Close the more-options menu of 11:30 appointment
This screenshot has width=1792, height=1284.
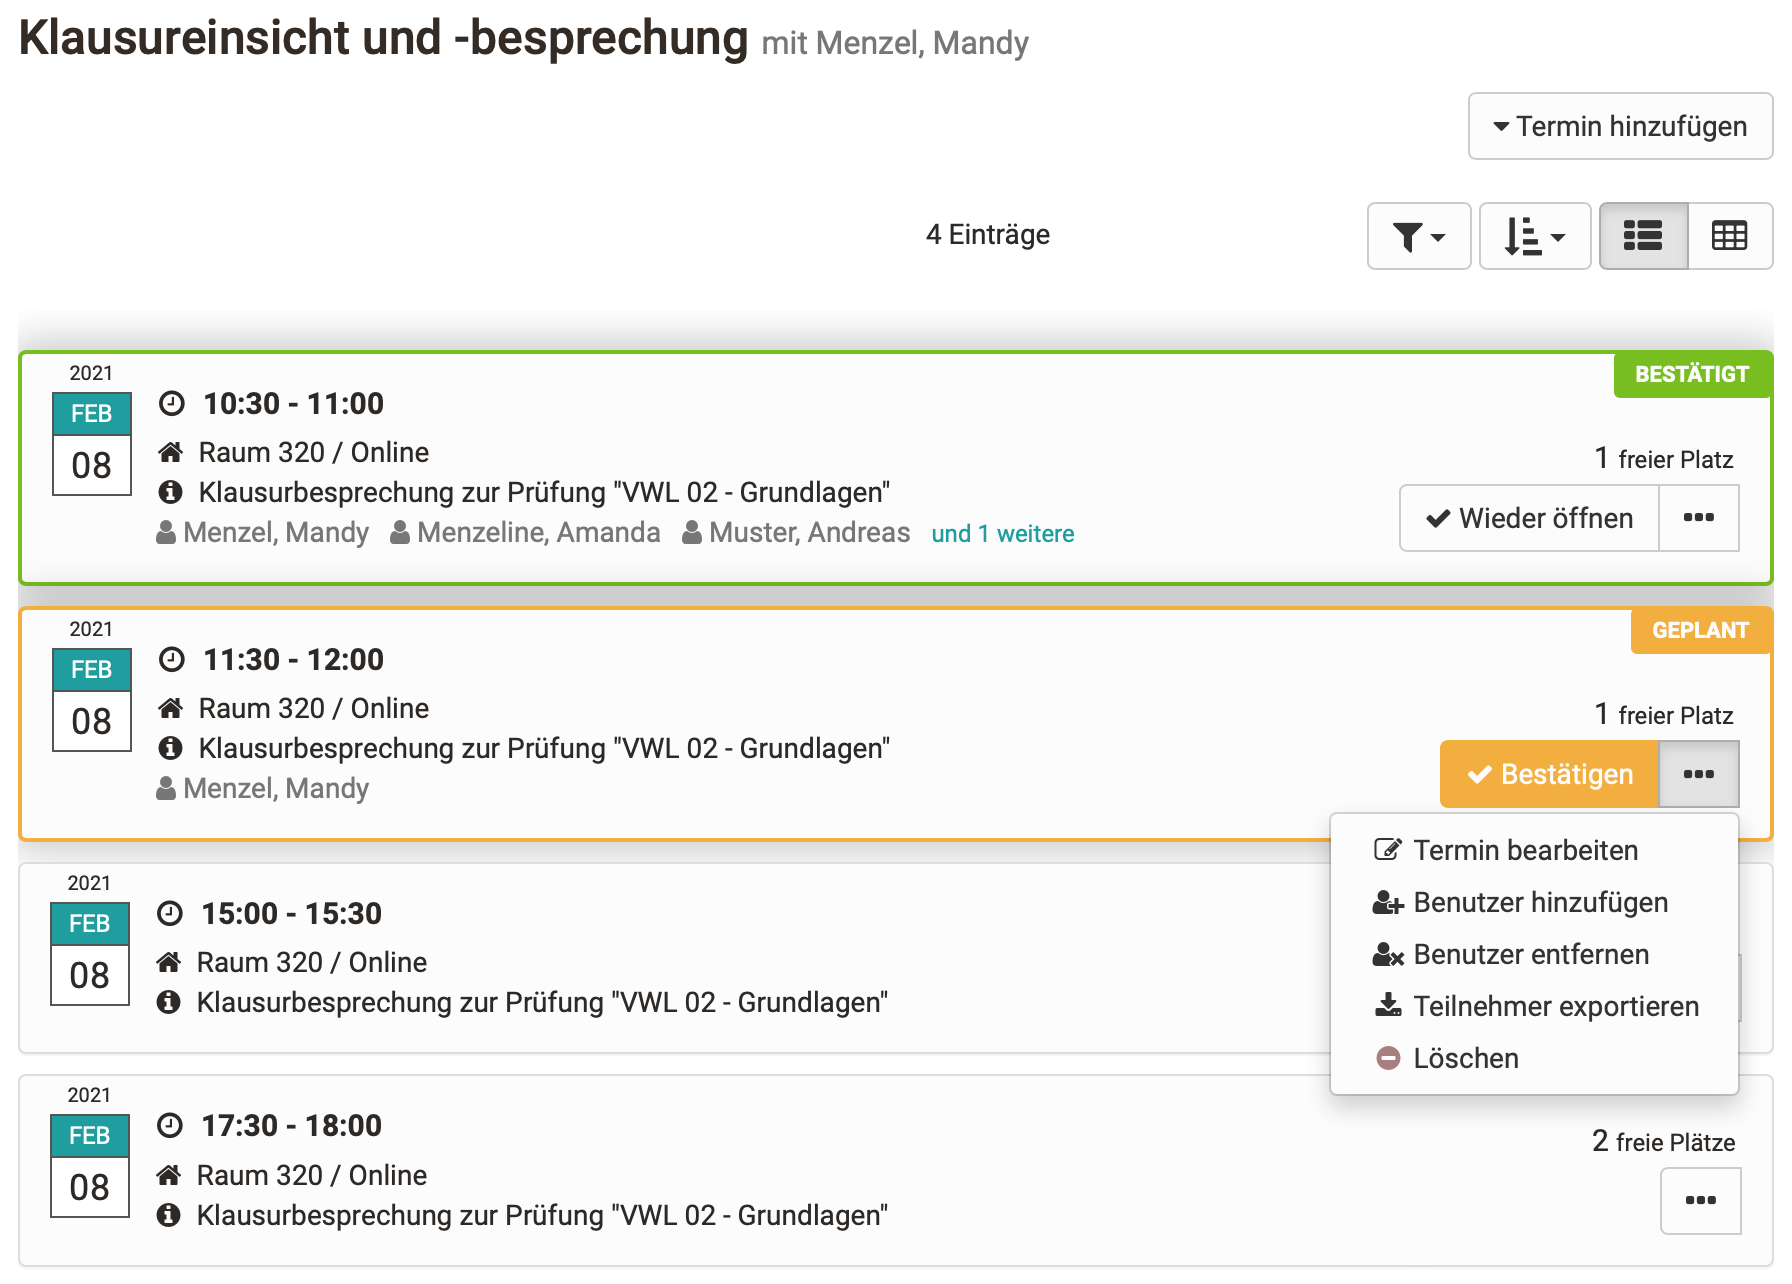1698,775
